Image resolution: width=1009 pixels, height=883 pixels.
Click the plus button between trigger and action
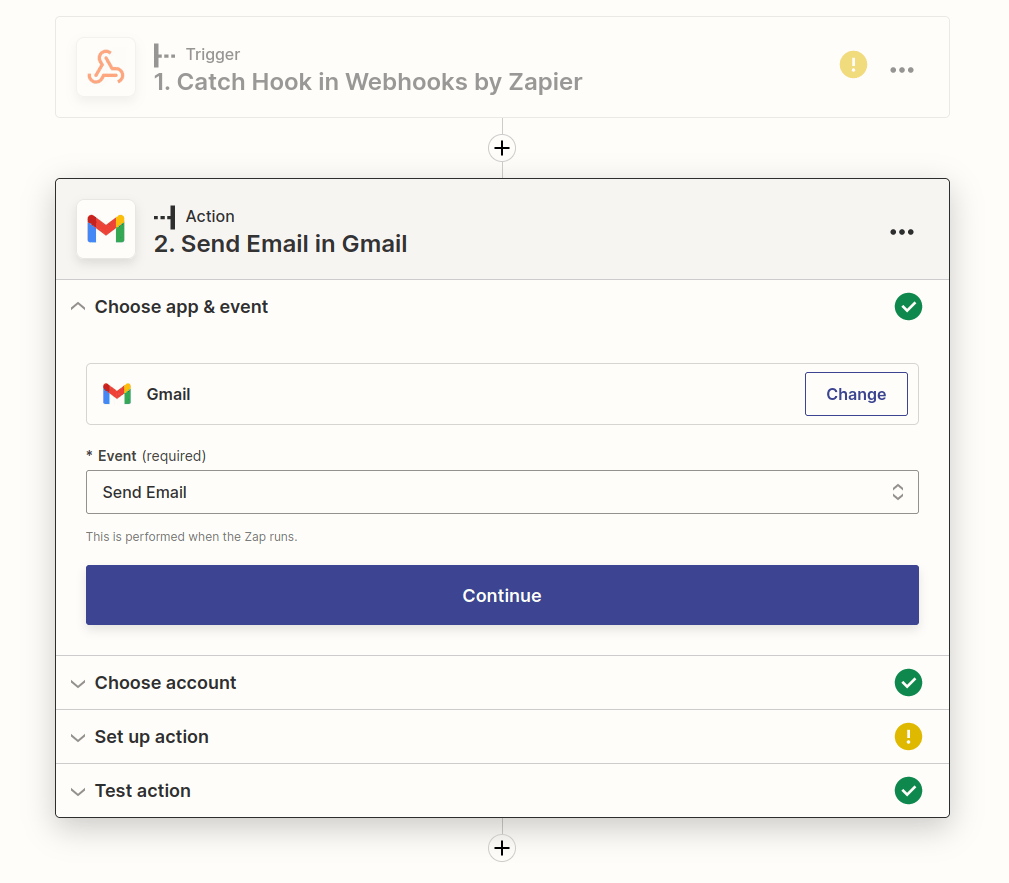coord(501,147)
